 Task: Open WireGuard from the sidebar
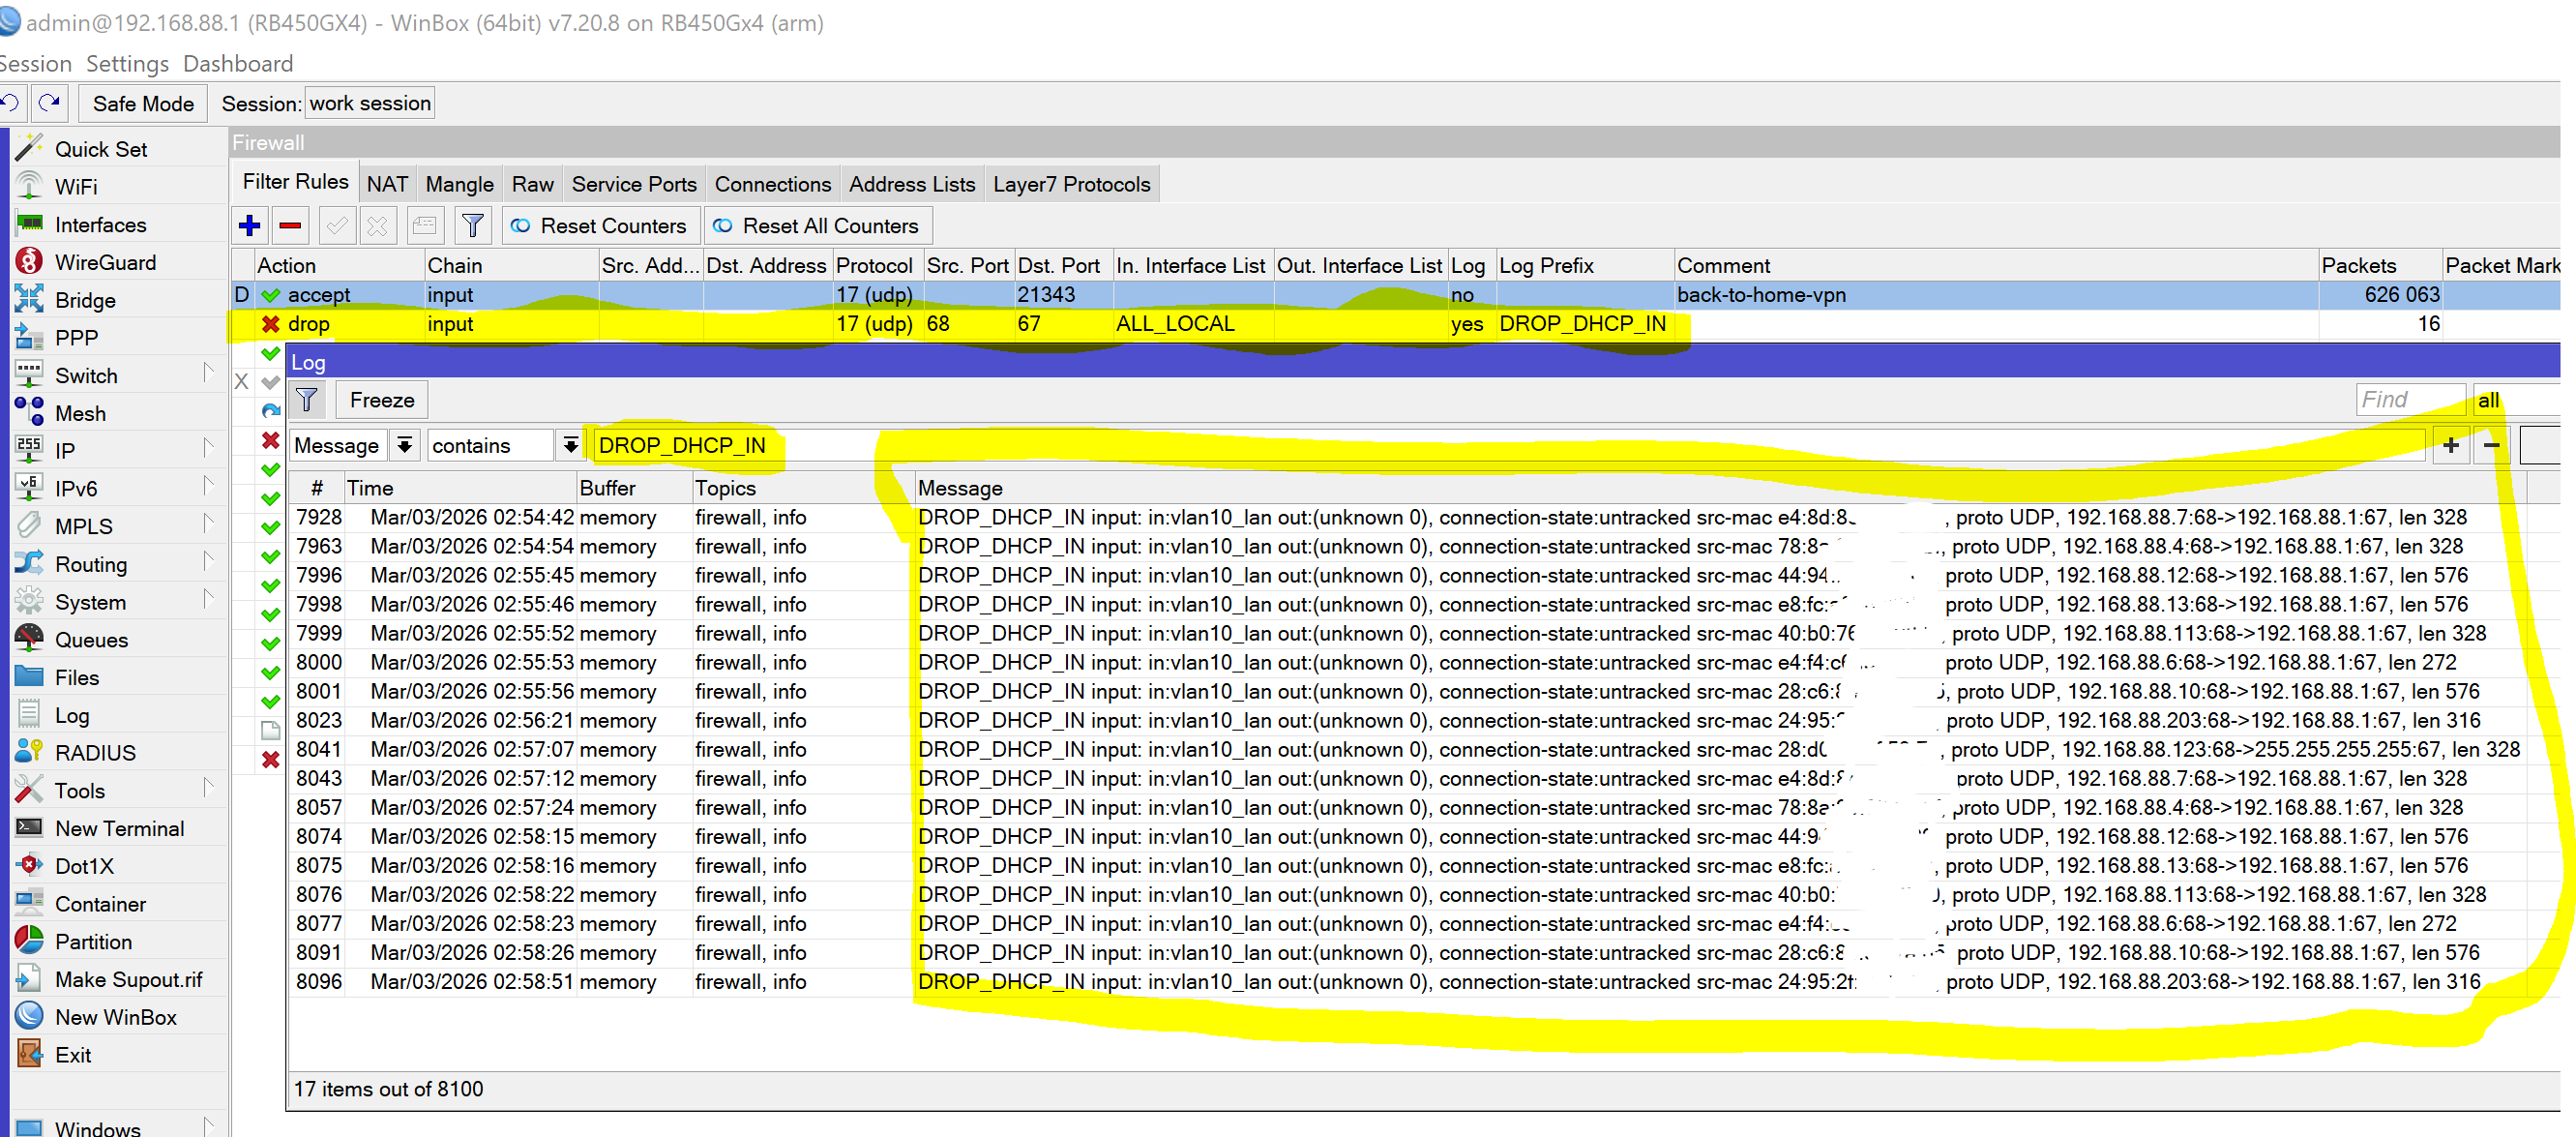pyautogui.click(x=105, y=262)
